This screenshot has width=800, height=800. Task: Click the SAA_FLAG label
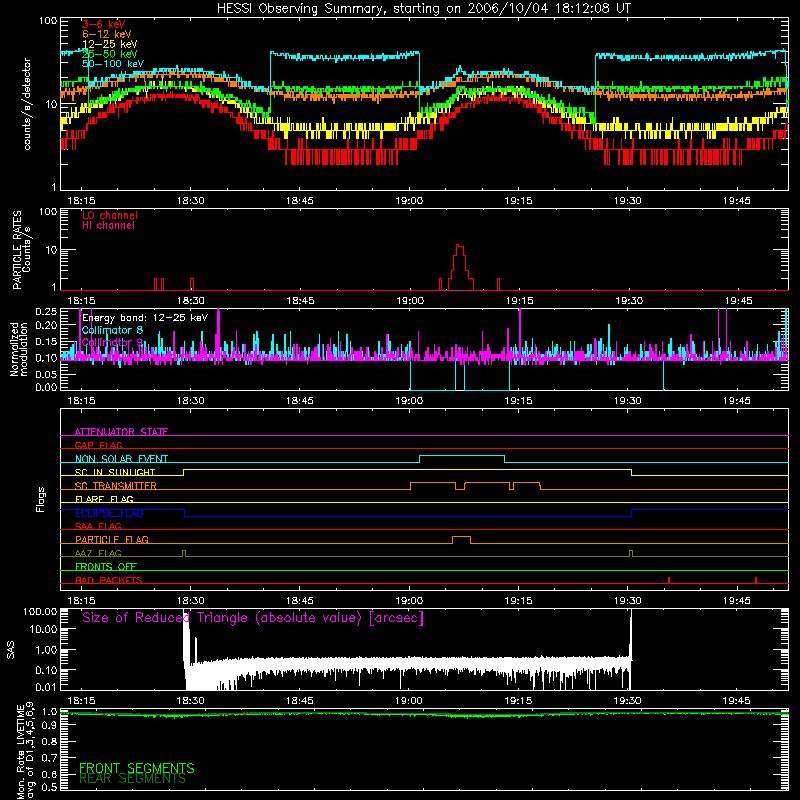click(x=98, y=526)
